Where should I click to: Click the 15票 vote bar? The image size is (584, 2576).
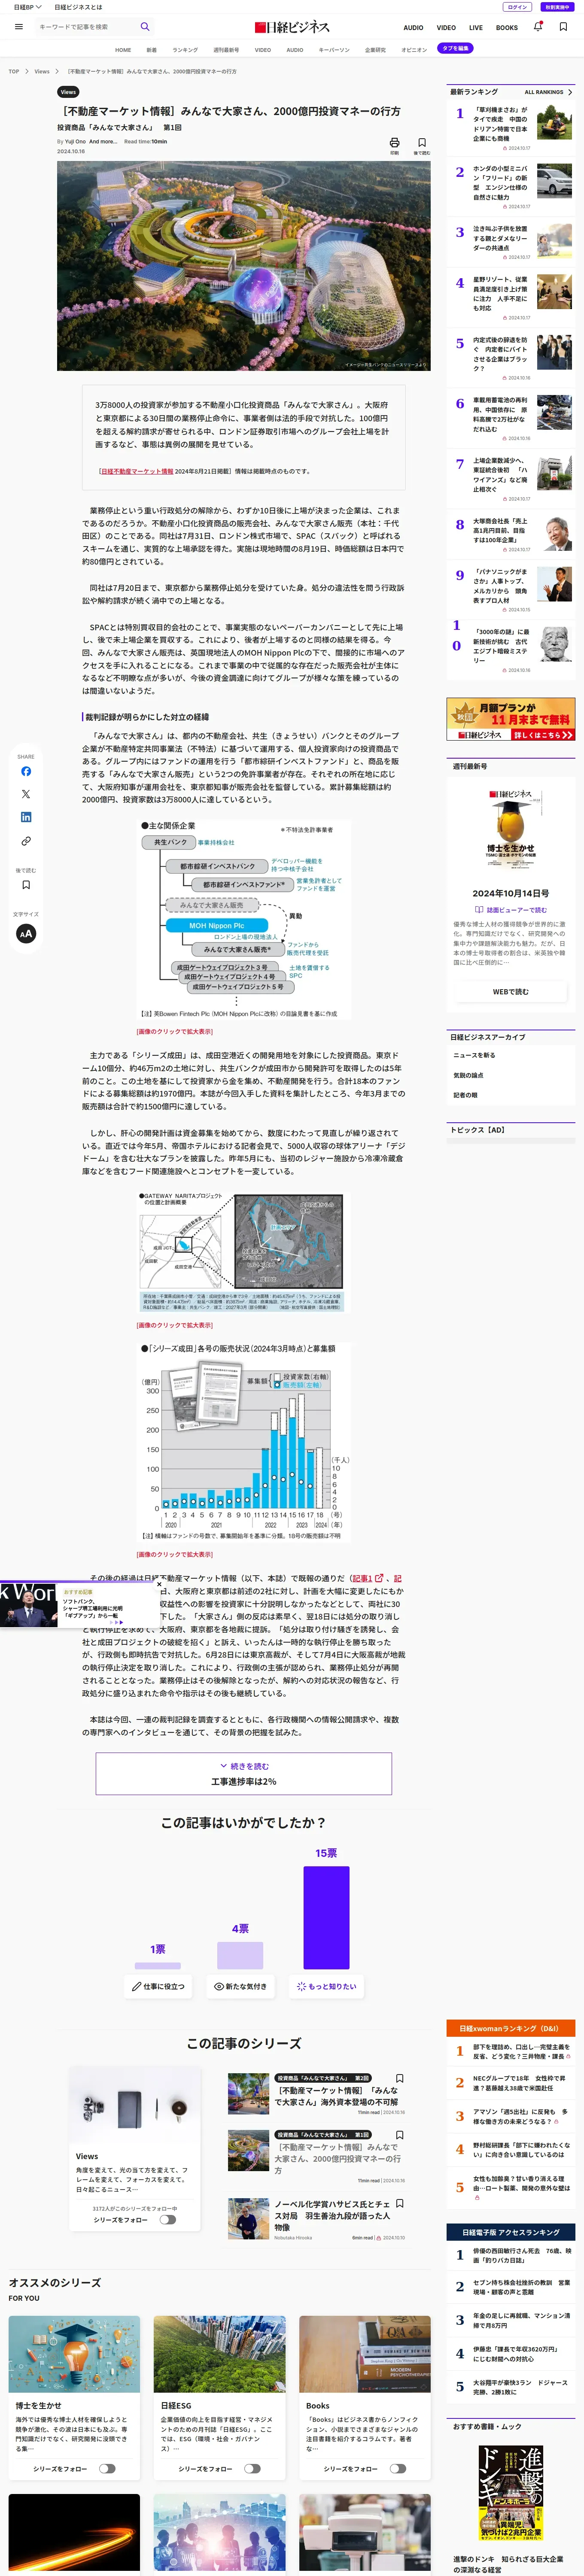coord(326,1917)
